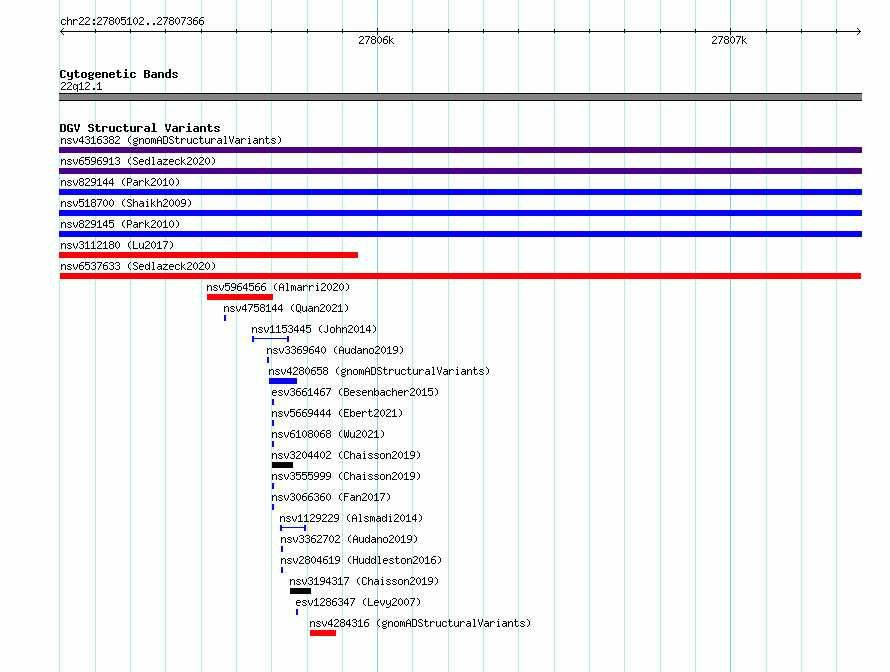Click nsv3555999 (Chaisson2019) label
Image resolution: width=890 pixels, height=672 pixels.
click(x=346, y=476)
